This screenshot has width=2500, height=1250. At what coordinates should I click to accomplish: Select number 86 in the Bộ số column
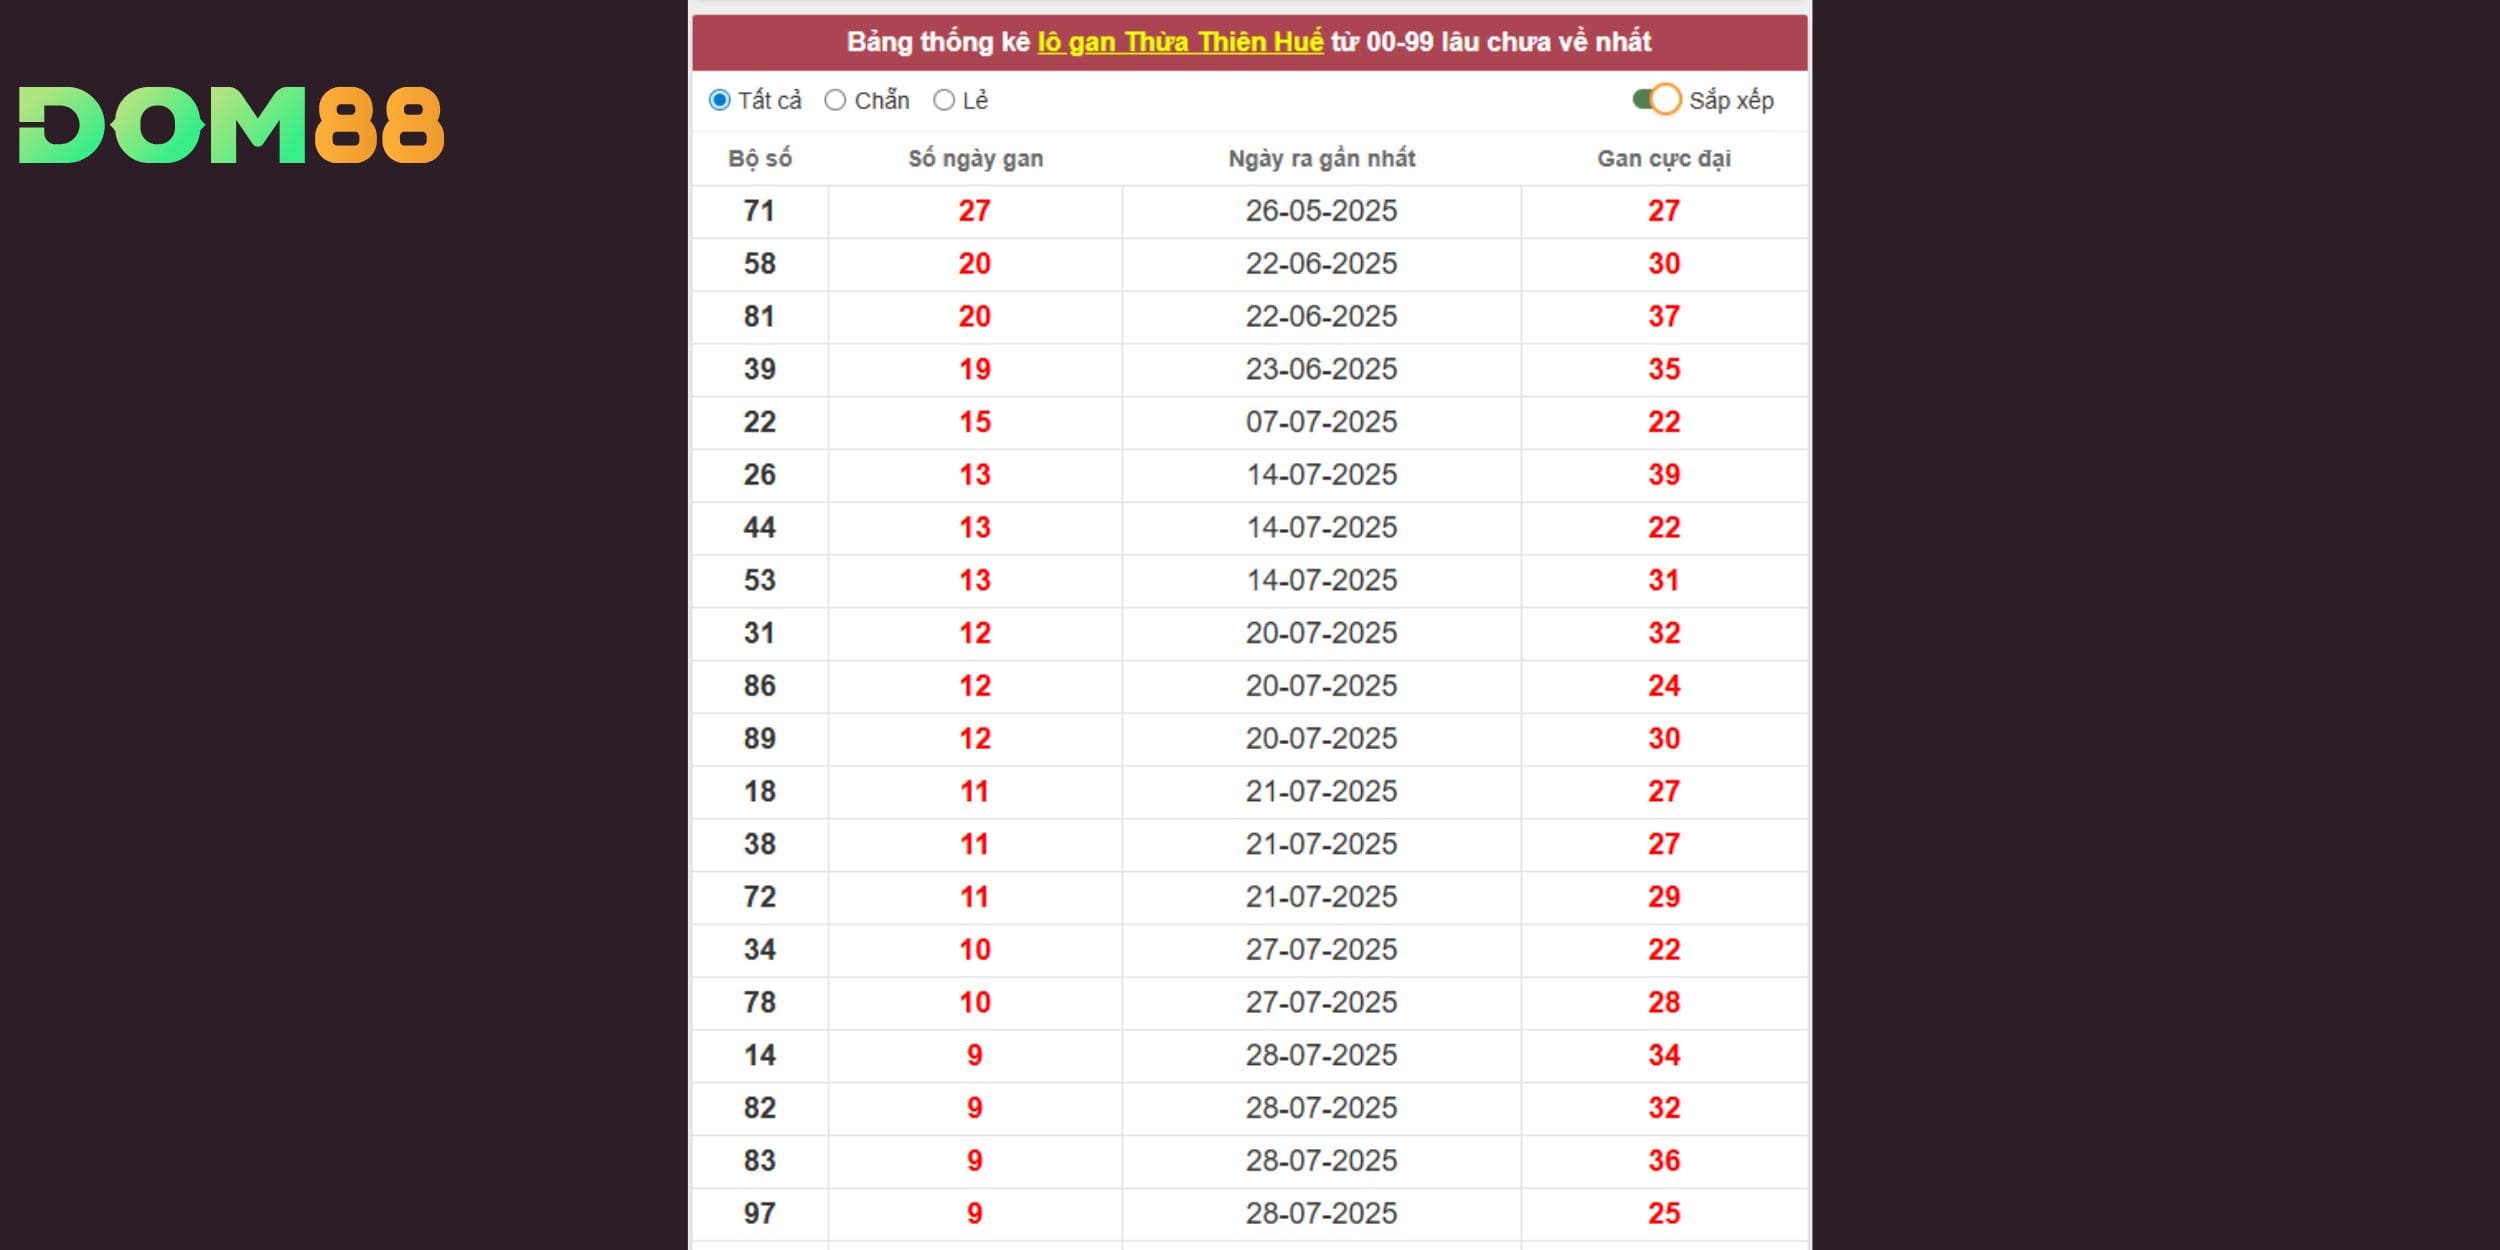tap(760, 686)
